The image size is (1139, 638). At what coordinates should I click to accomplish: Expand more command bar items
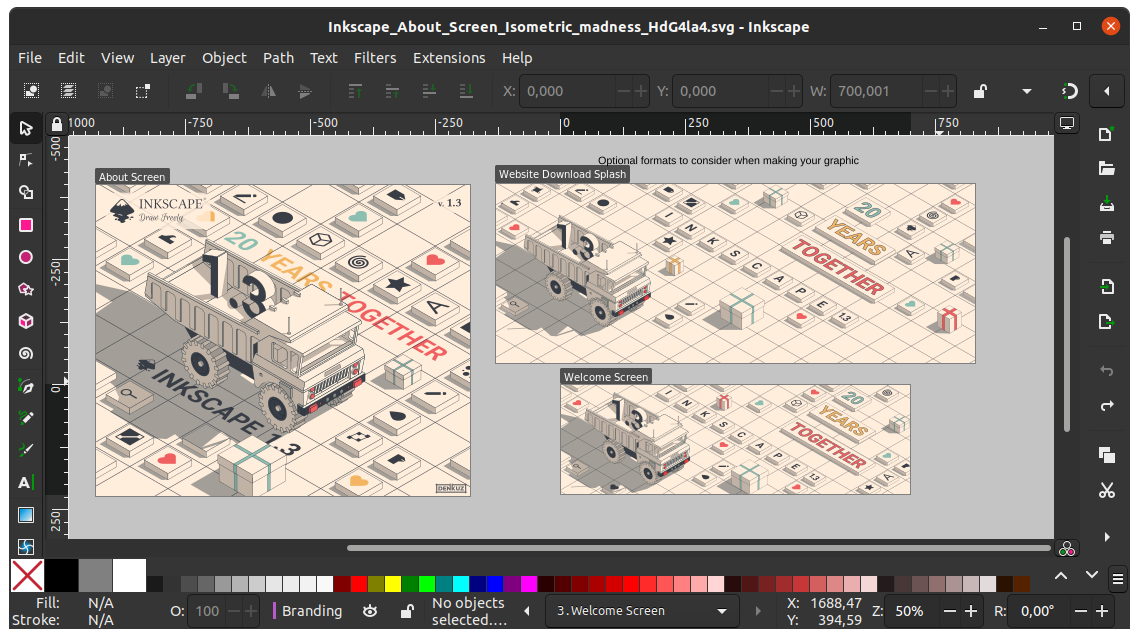1106,537
